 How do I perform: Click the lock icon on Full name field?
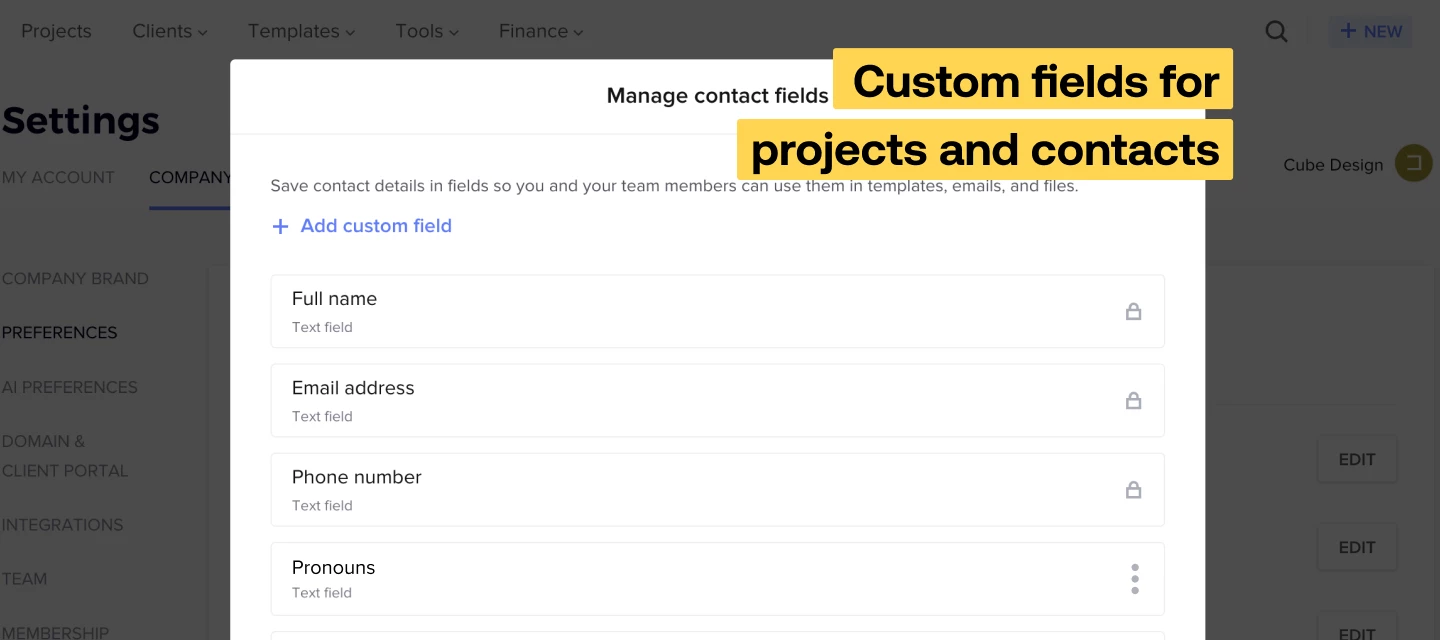(1134, 311)
